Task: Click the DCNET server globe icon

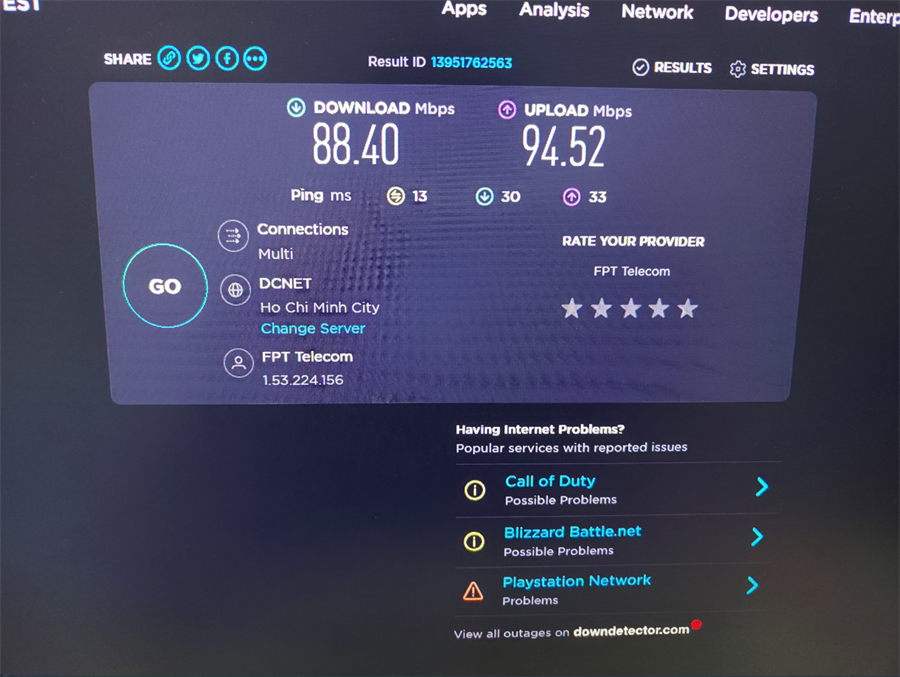Action: (235, 290)
